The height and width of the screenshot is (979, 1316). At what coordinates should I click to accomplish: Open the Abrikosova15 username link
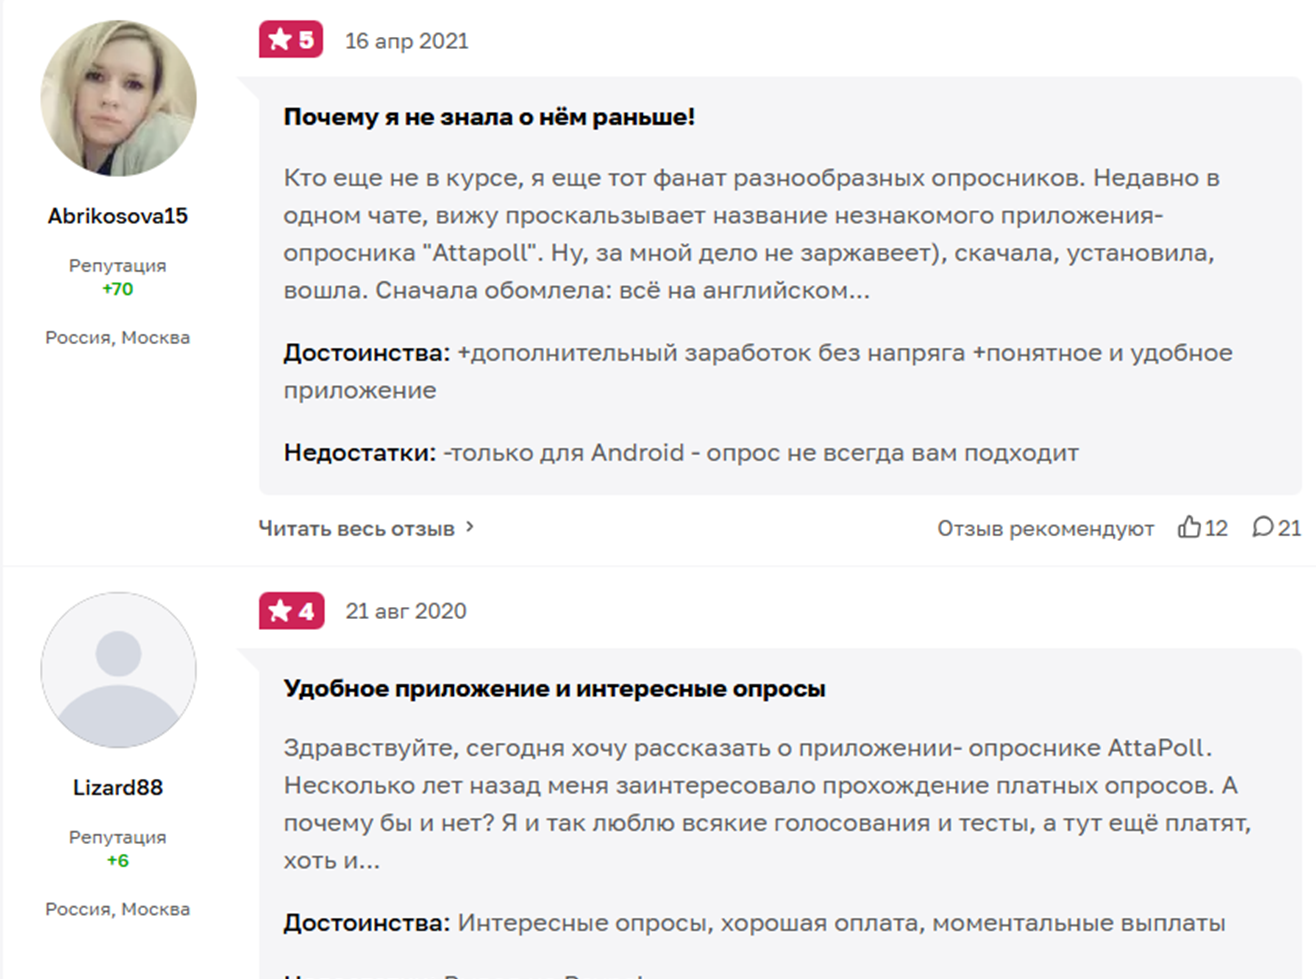coord(118,216)
